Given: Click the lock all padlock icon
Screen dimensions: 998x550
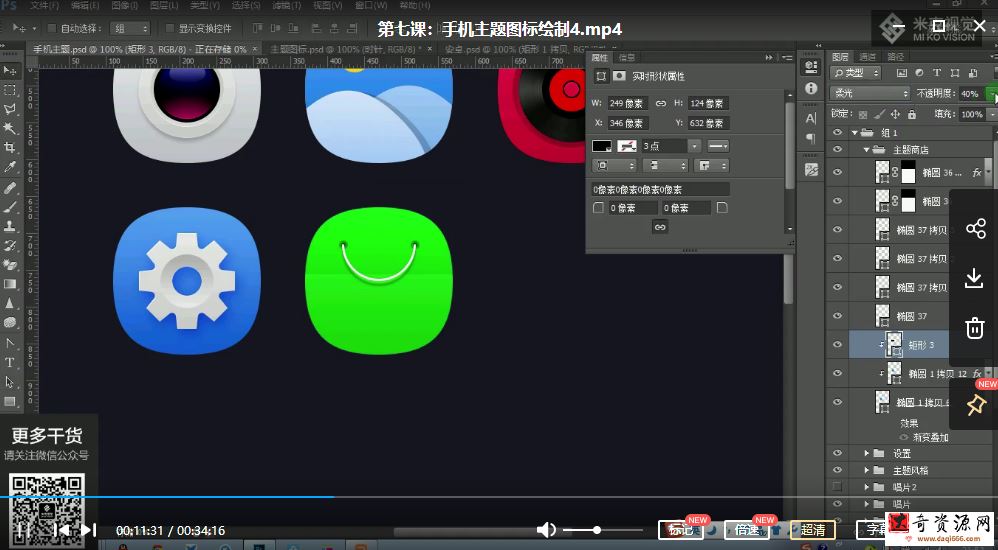Looking at the screenshot, I should 911,115.
